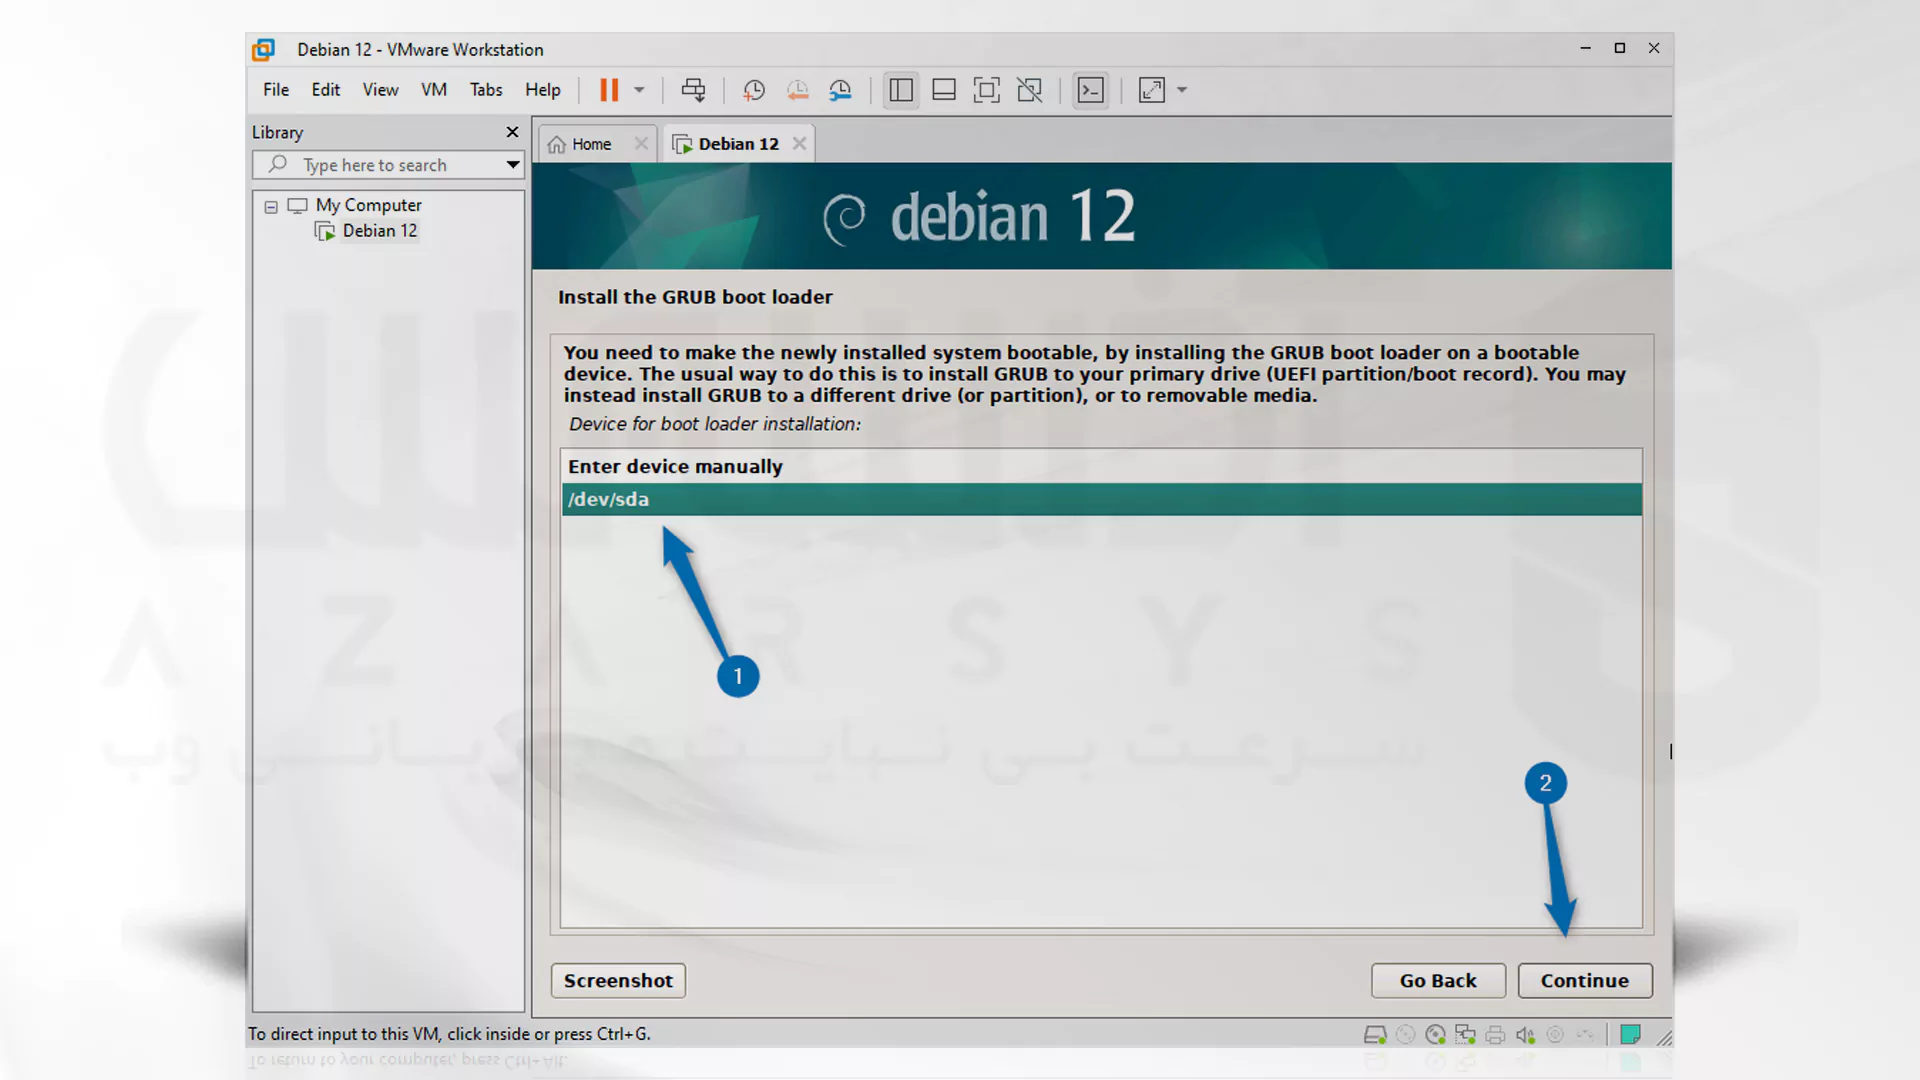Click the printer status bar icon
This screenshot has width=1920, height=1080.
1495,1035
